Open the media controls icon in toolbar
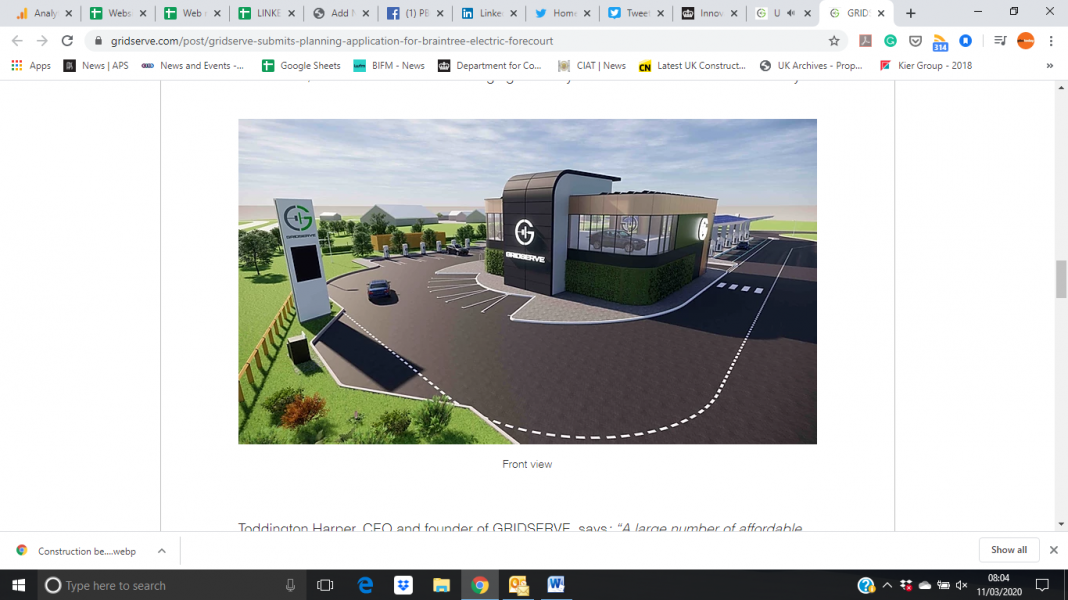 [1000, 41]
